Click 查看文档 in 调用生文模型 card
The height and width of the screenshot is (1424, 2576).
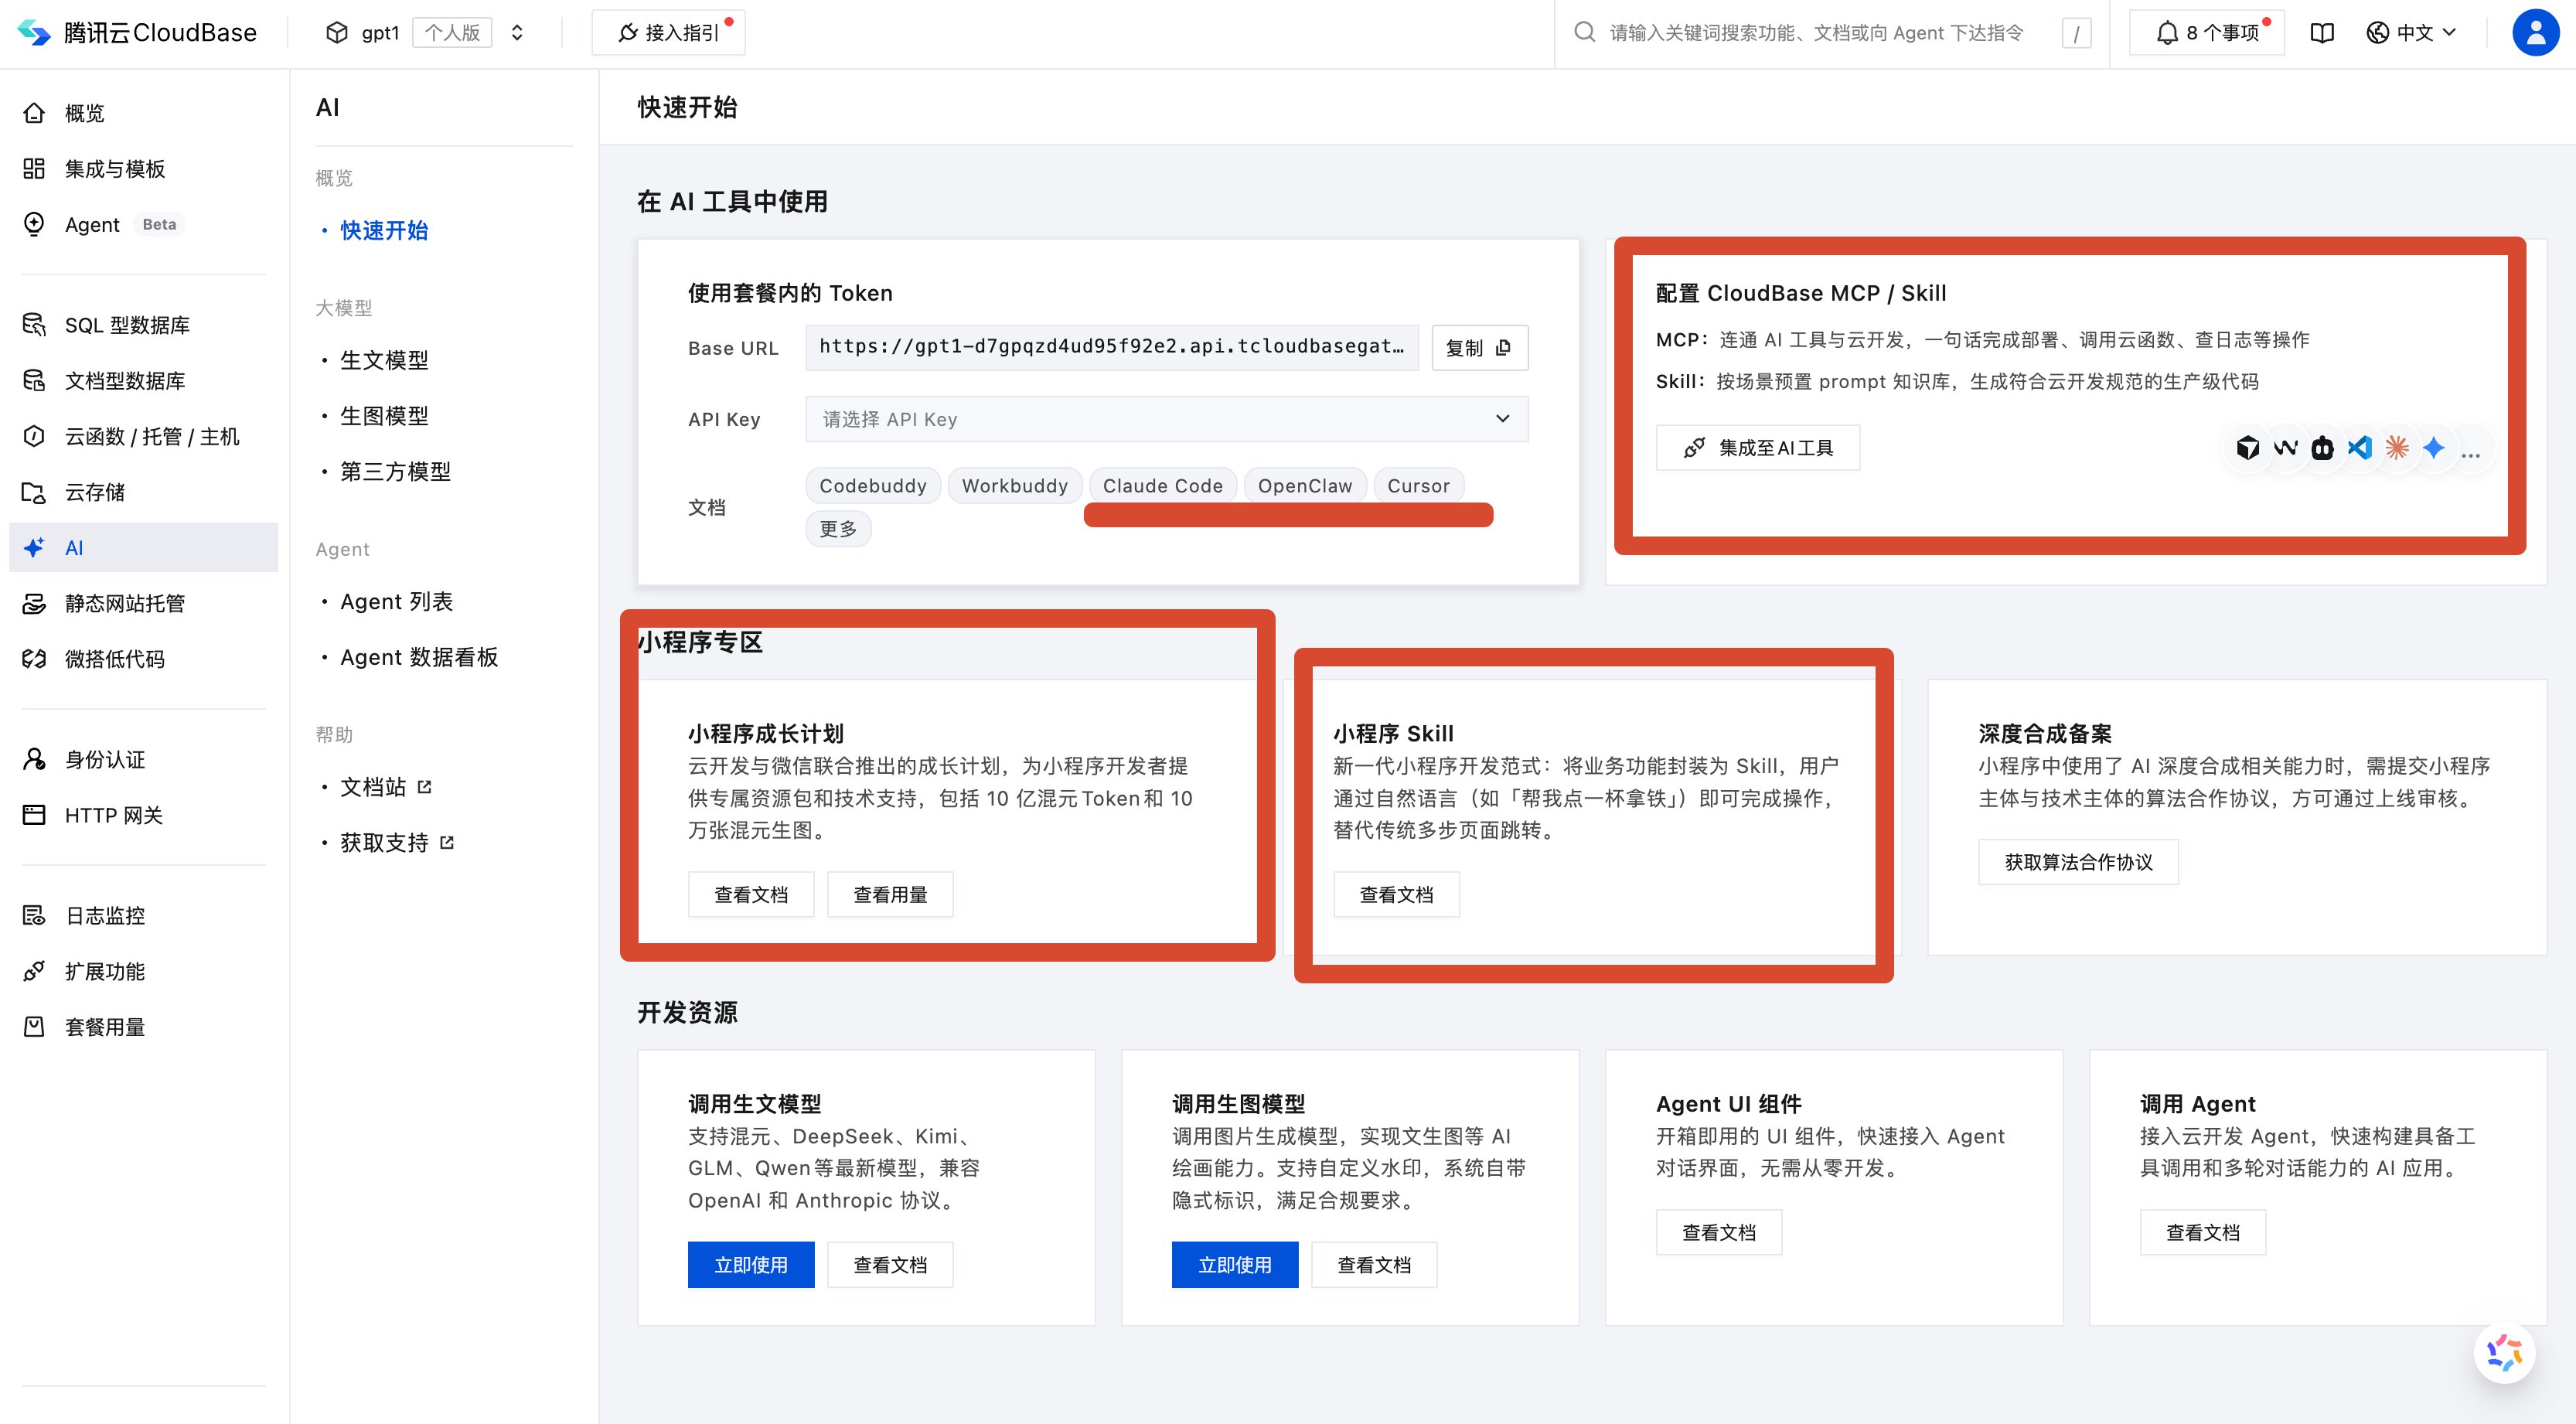(890, 1265)
